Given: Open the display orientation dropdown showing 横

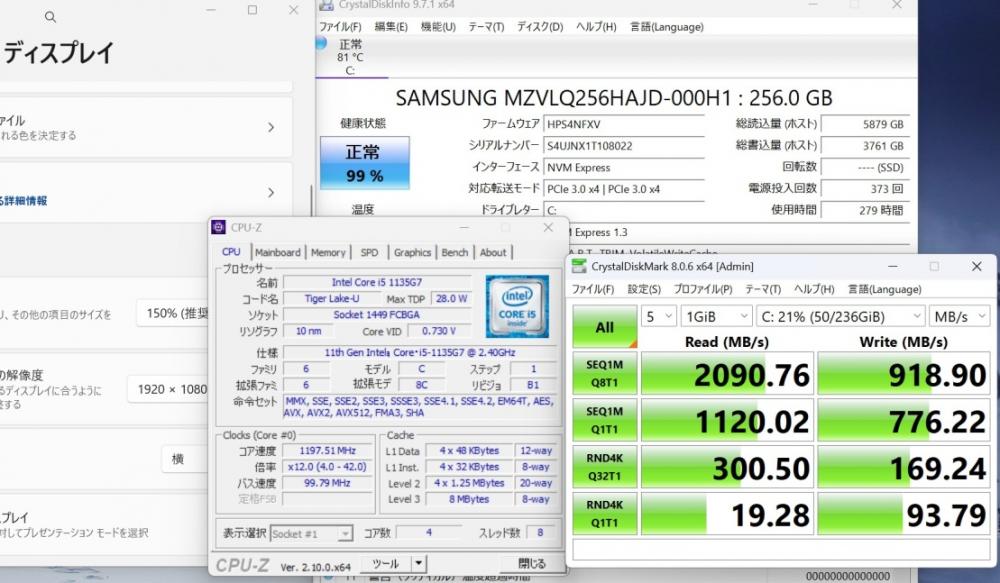Looking at the screenshot, I should click(185, 459).
